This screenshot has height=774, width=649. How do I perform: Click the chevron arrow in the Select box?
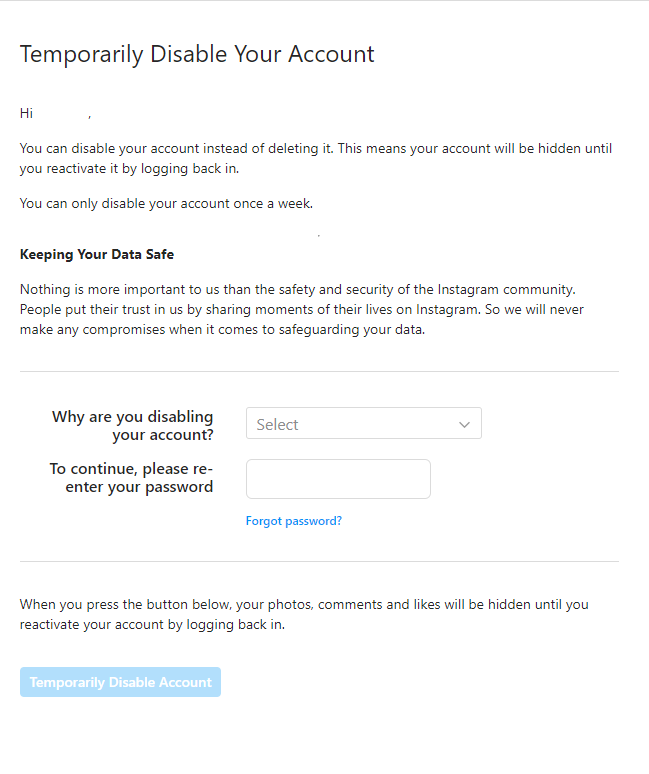point(464,424)
